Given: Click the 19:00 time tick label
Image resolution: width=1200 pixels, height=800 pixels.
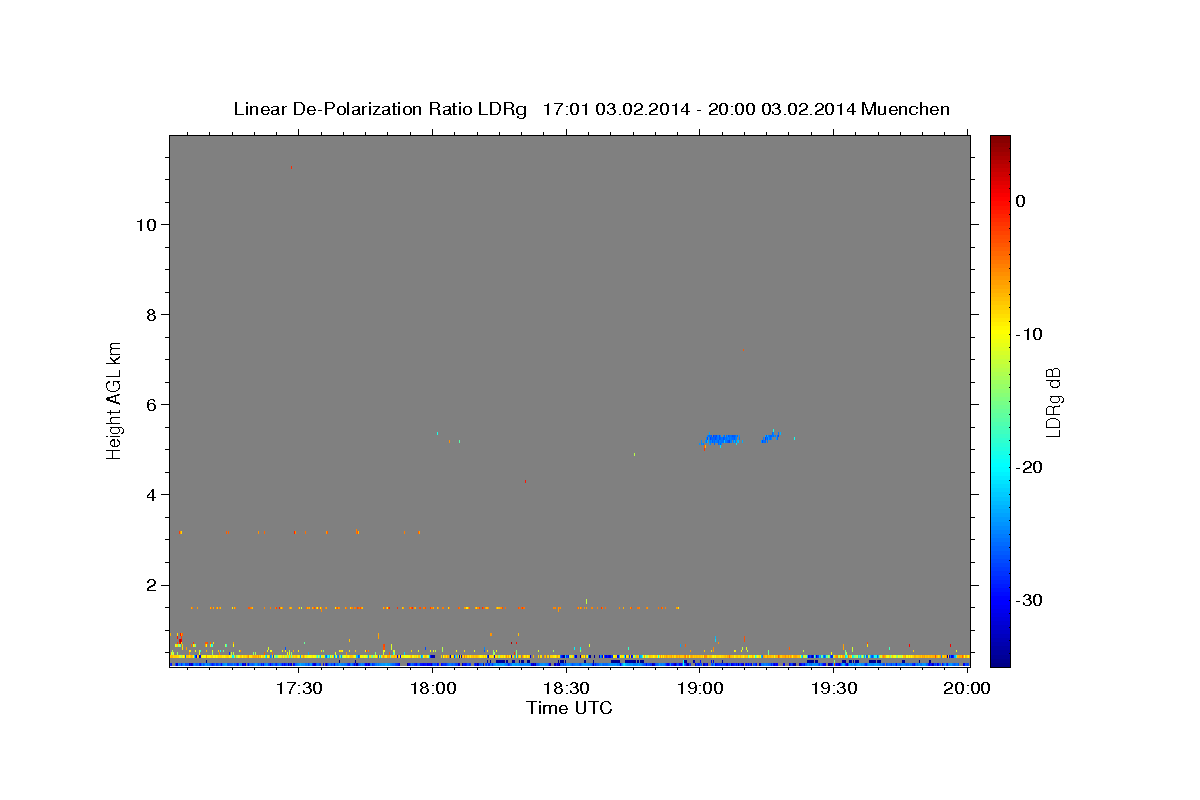Looking at the screenshot, I should tap(700, 688).
